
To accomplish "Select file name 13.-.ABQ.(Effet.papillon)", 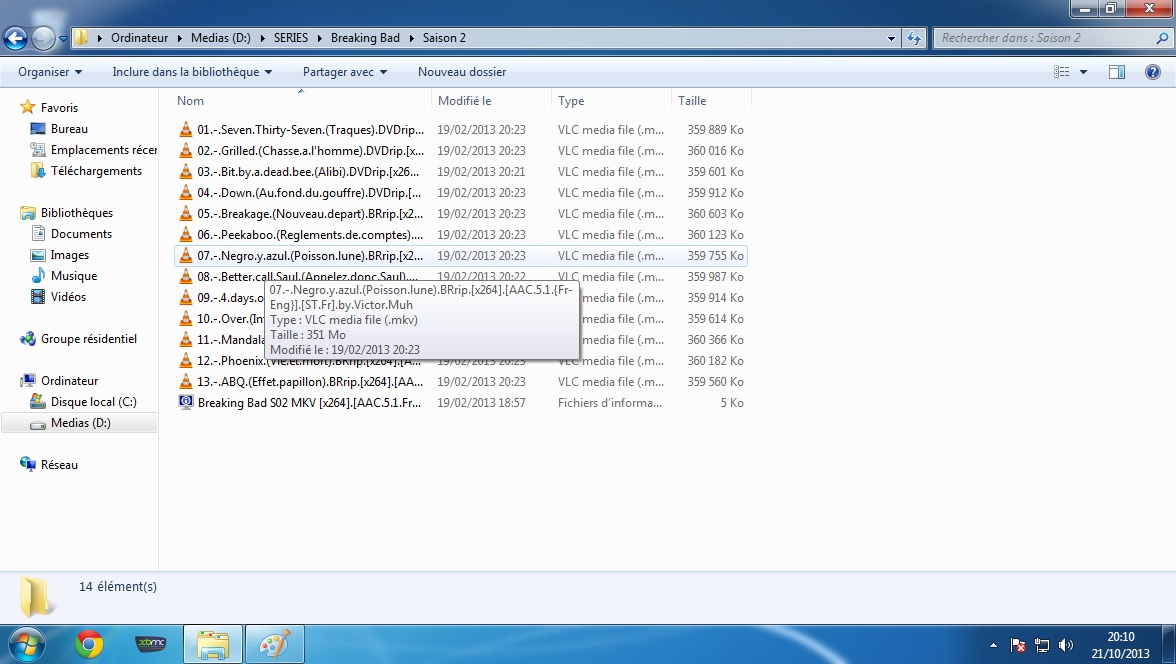I will [x=310, y=382].
